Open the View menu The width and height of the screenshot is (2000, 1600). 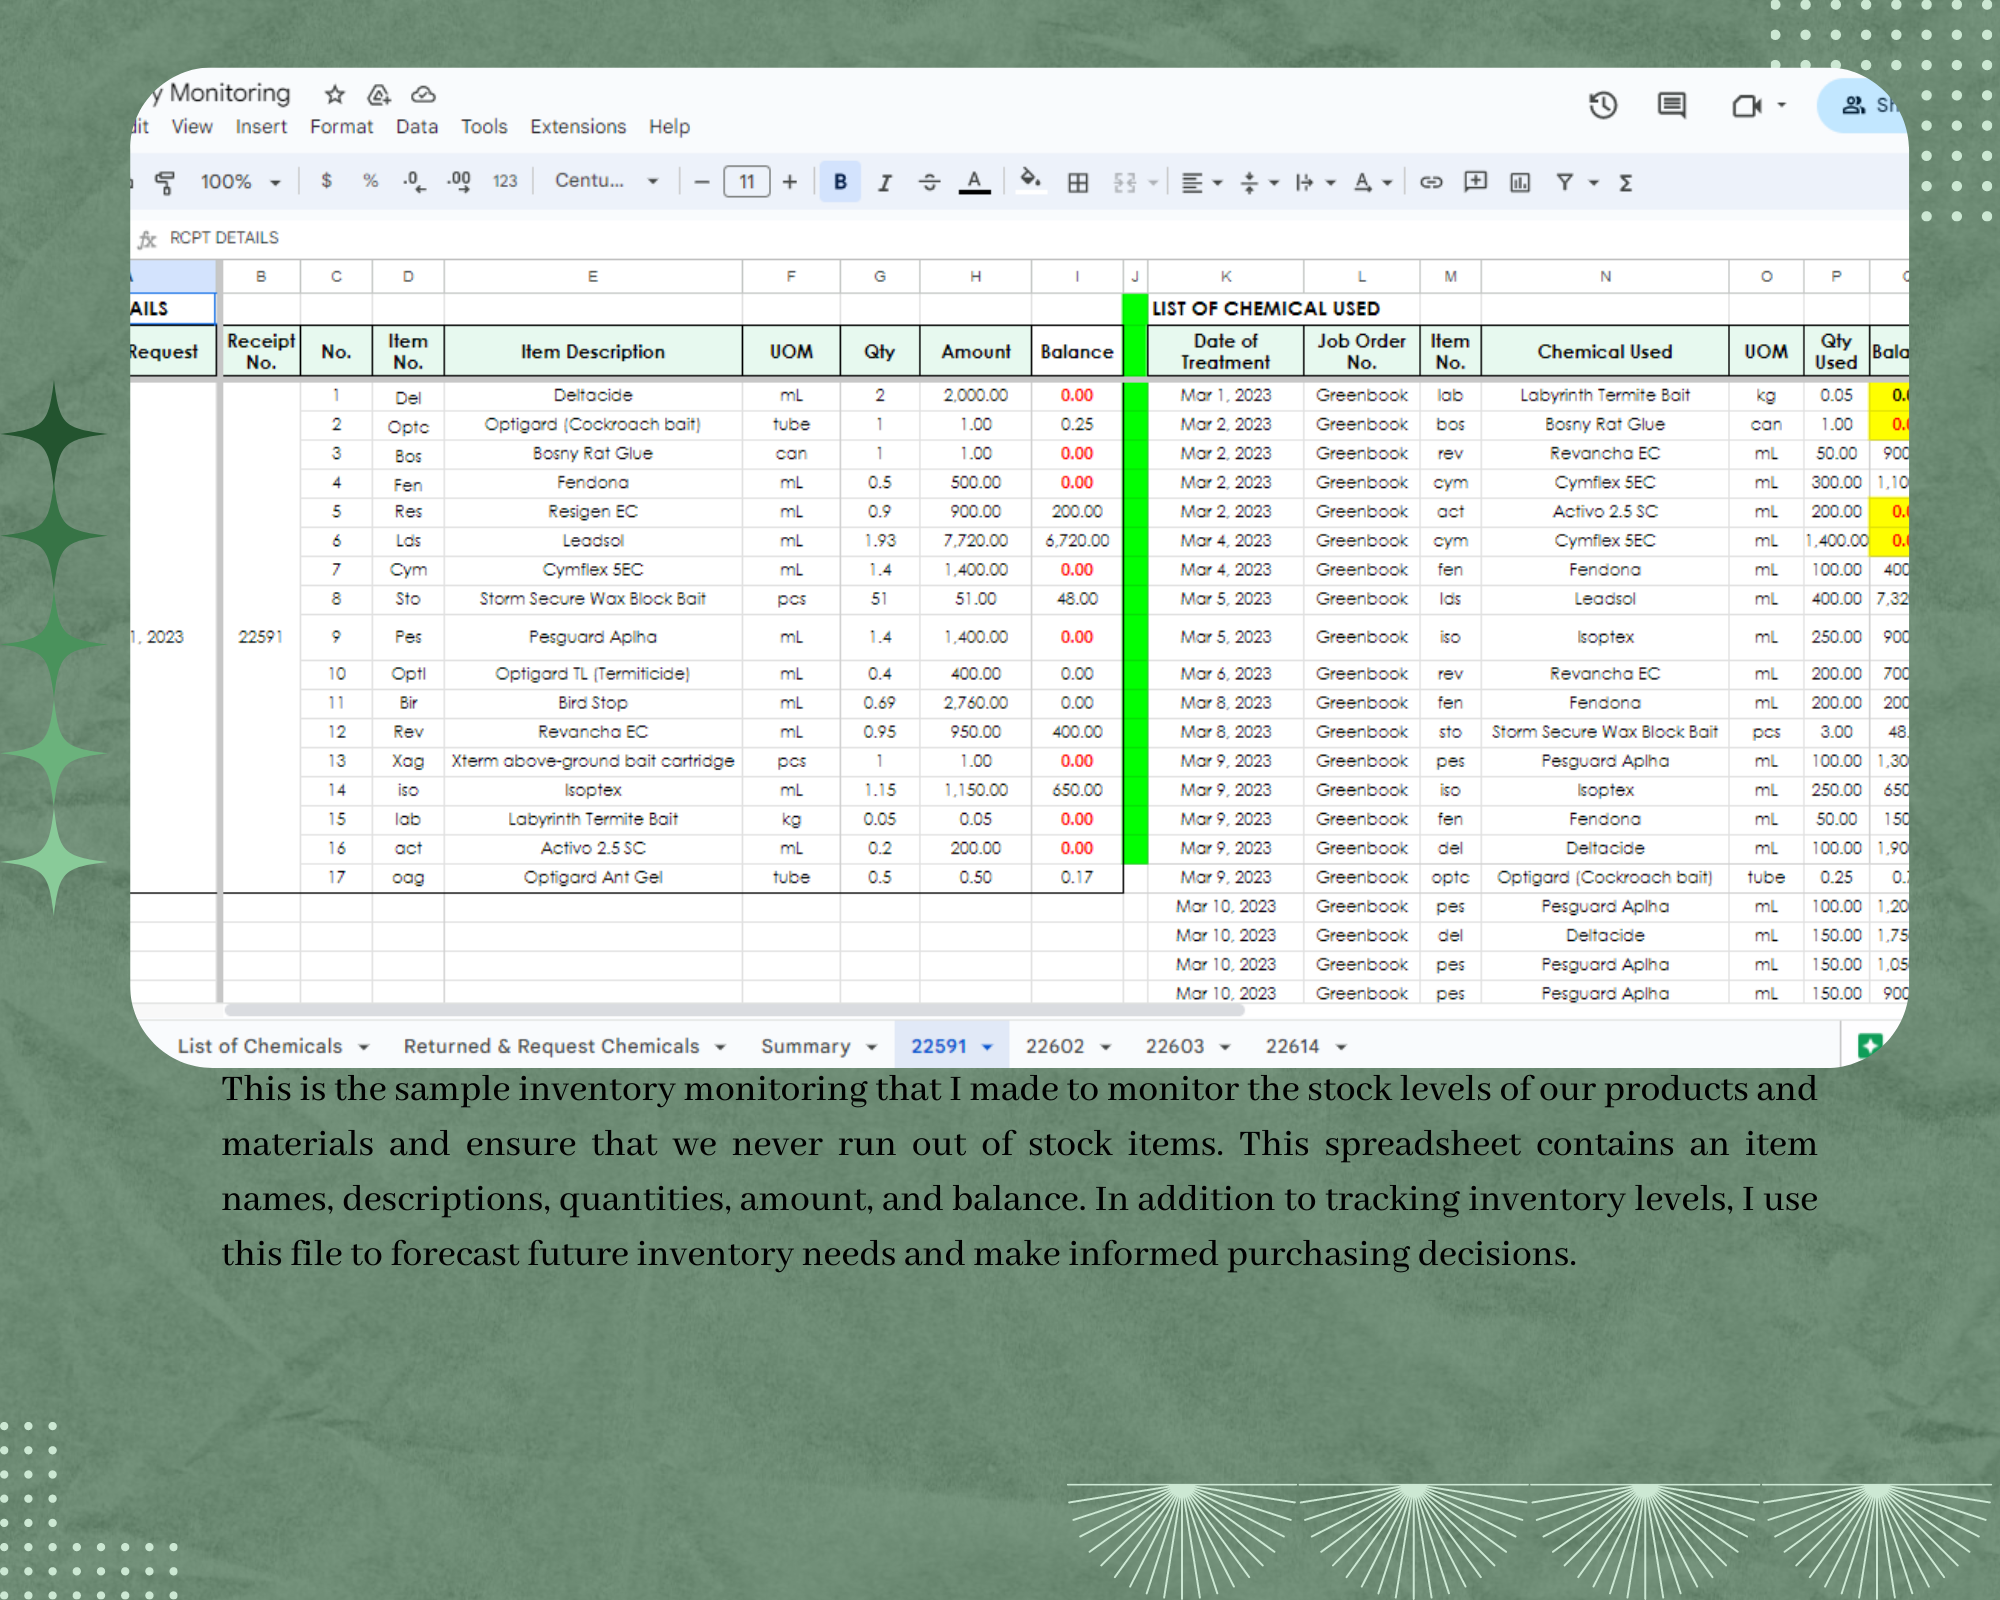click(192, 127)
